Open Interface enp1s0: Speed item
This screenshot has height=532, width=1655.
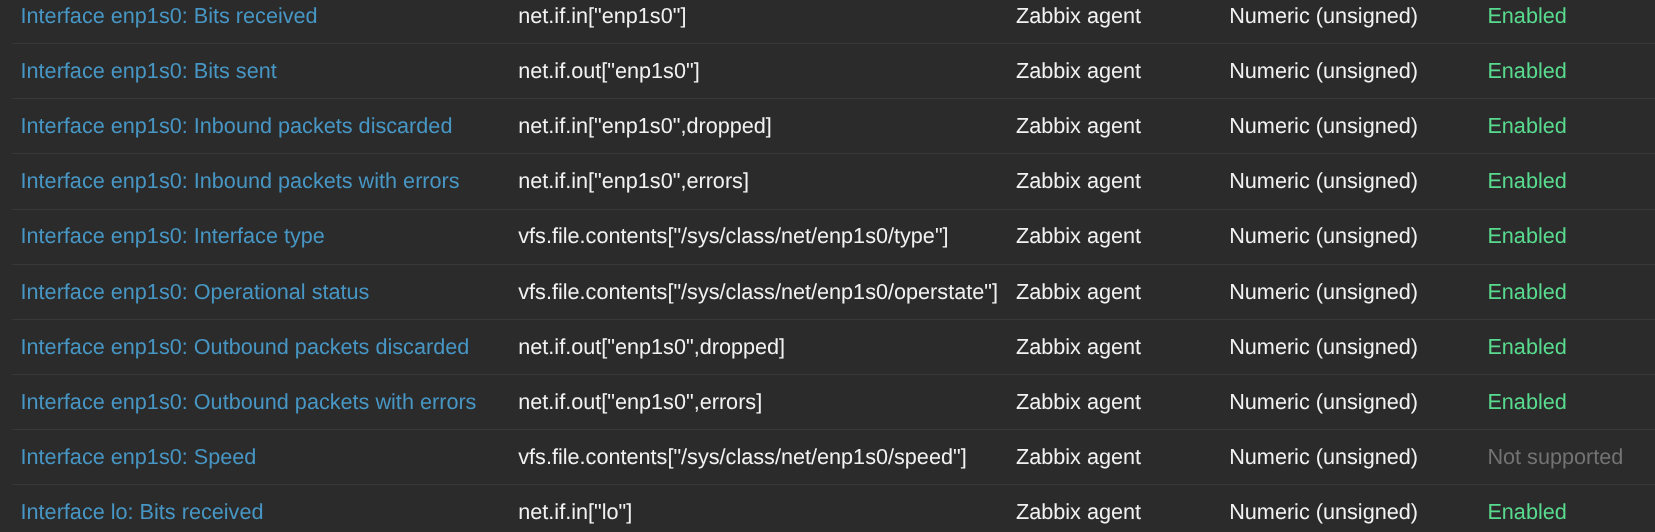coord(138,457)
